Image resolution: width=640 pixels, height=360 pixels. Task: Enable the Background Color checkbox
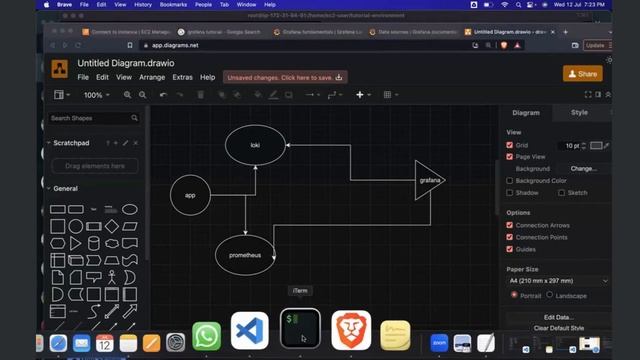[x=509, y=180]
